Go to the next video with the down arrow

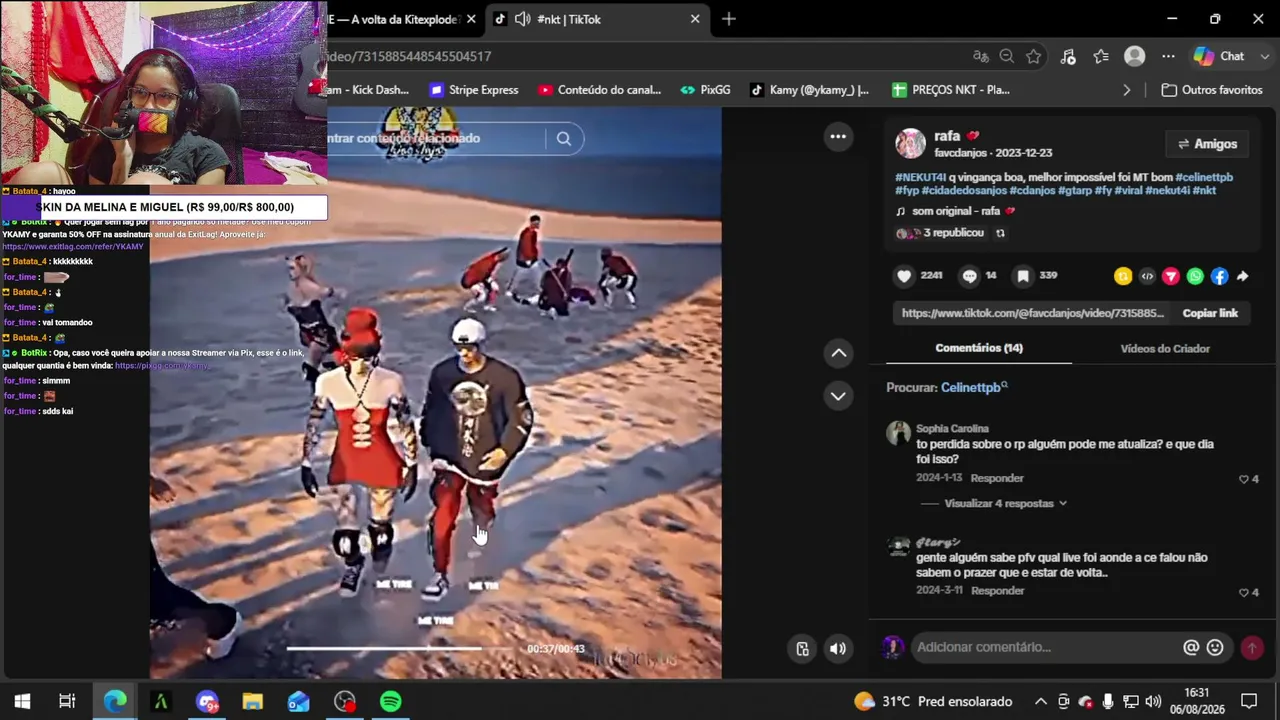point(838,396)
